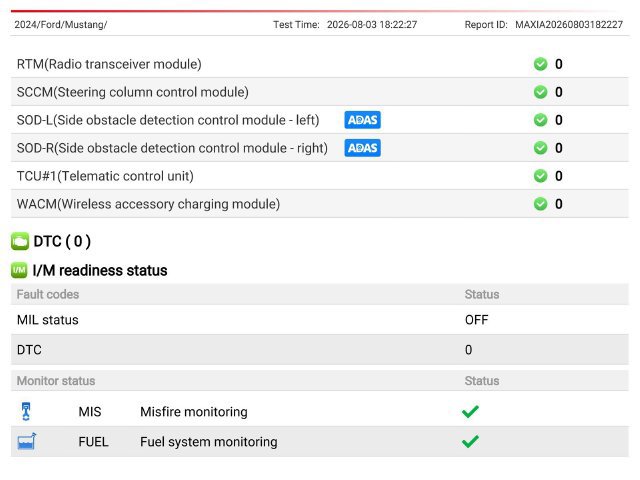The height and width of the screenshot is (480, 640).
Task: Click the green check icon for TCU#1
Action: (x=540, y=176)
